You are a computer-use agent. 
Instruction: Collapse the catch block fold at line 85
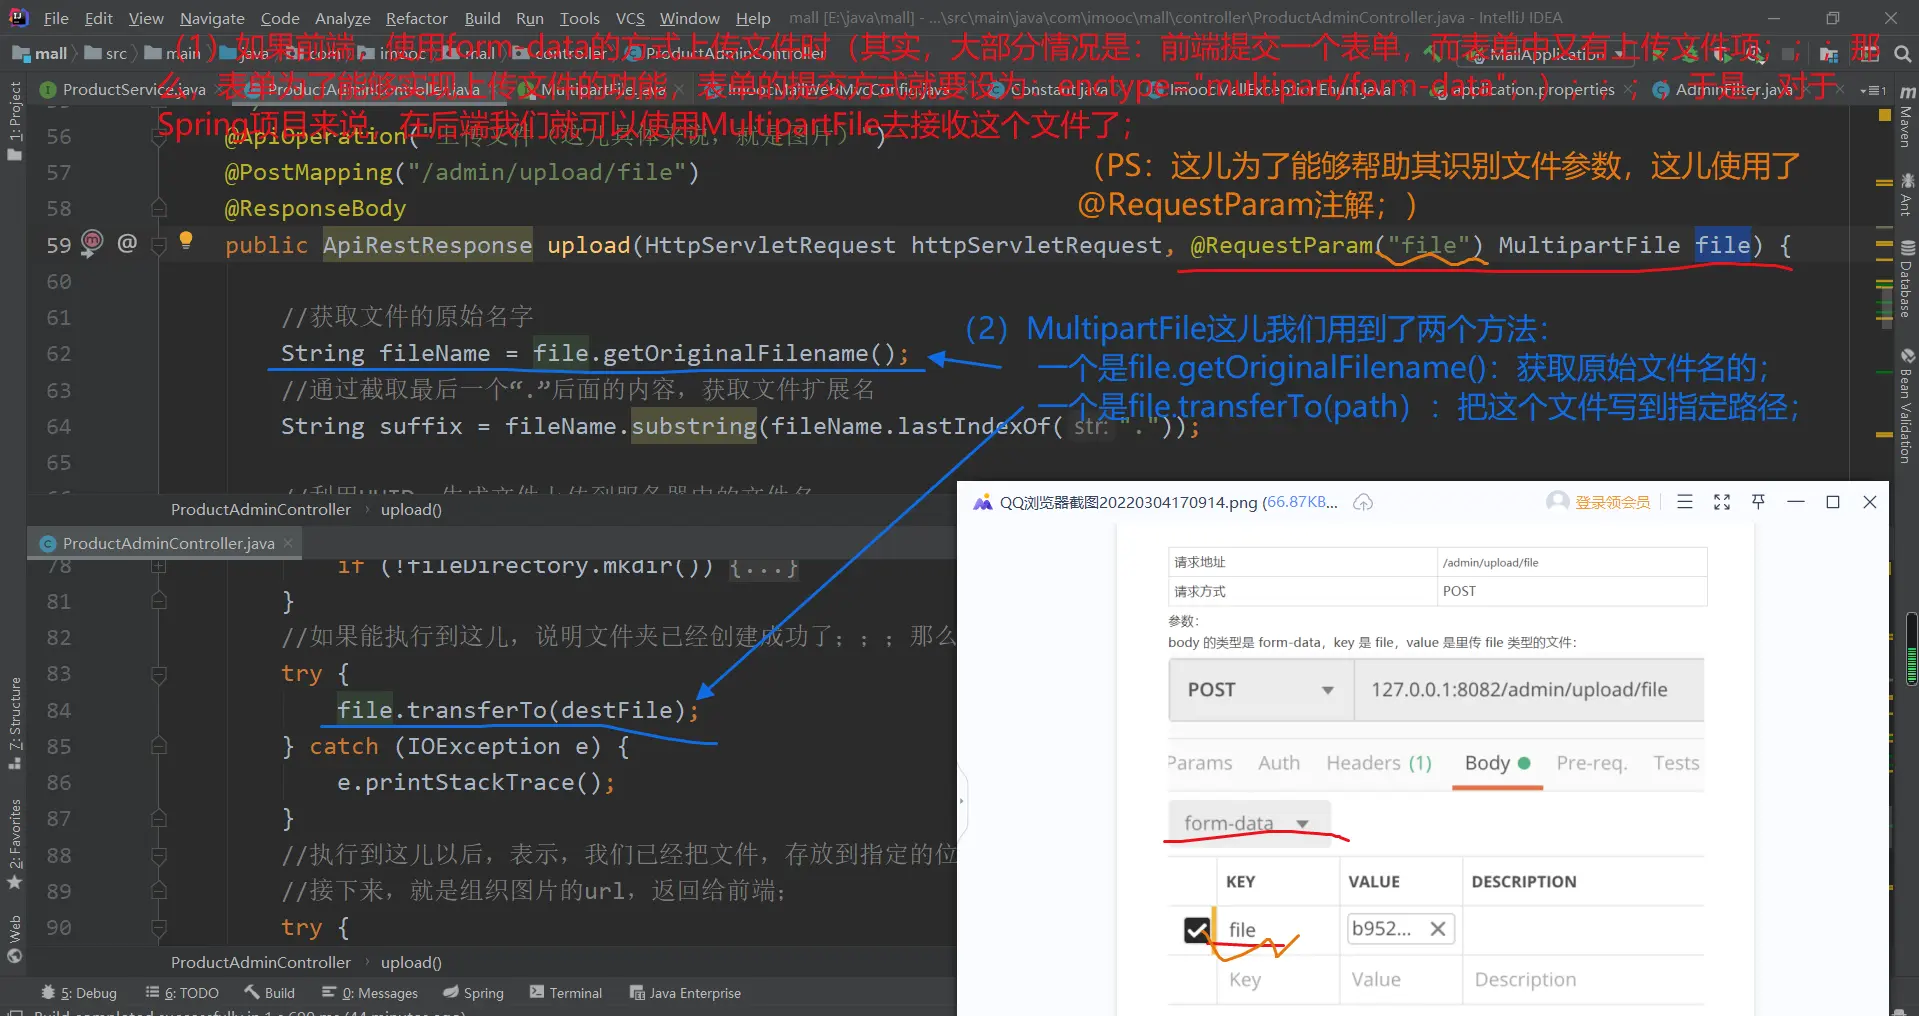coord(158,746)
